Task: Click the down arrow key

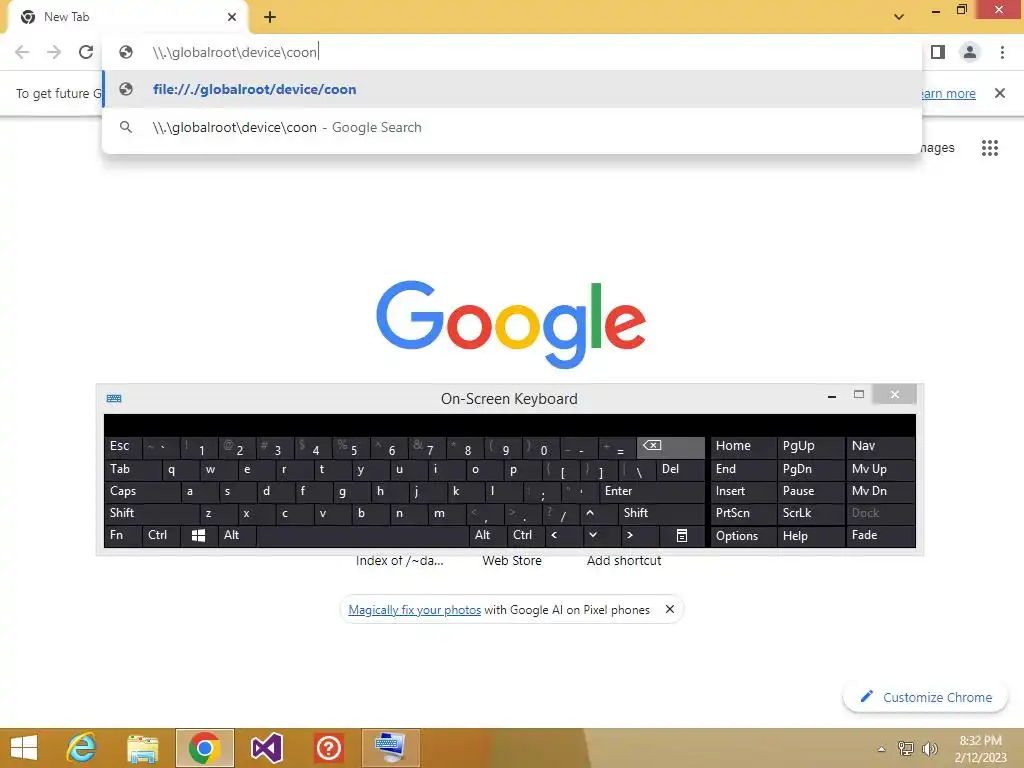Action: click(601, 536)
